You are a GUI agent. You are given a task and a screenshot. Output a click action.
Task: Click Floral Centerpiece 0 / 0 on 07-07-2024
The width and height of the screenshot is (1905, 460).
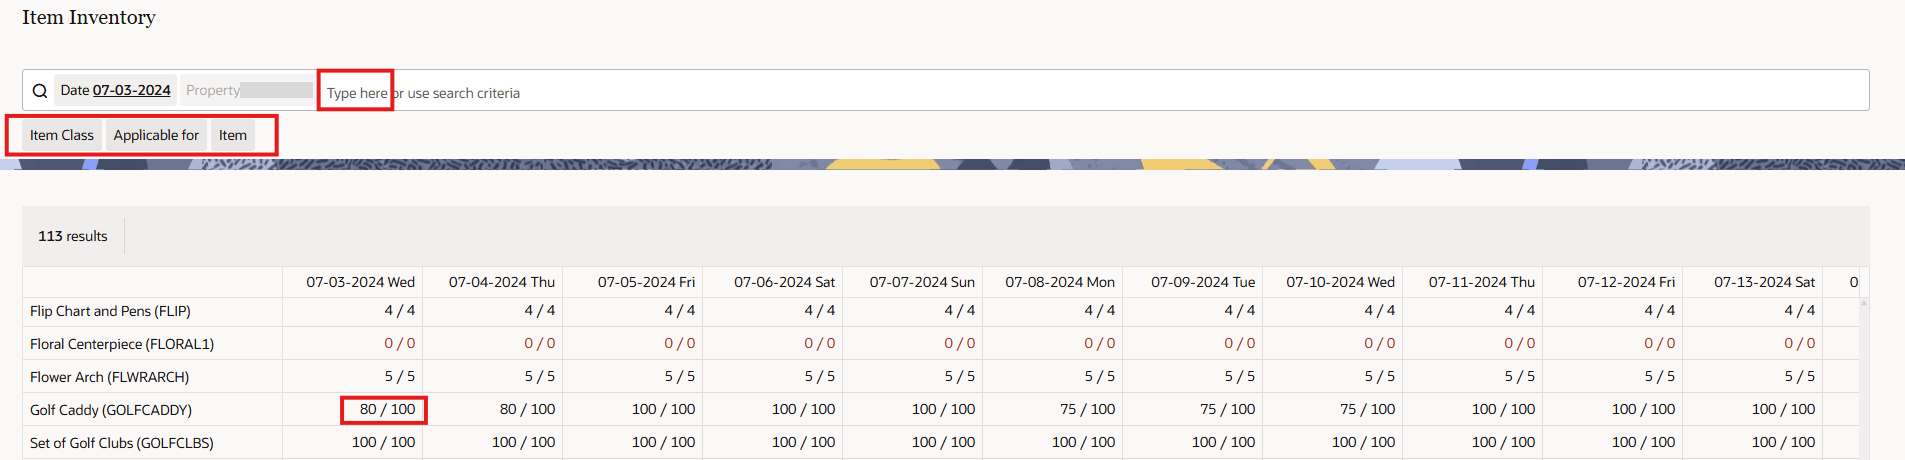[960, 343]
